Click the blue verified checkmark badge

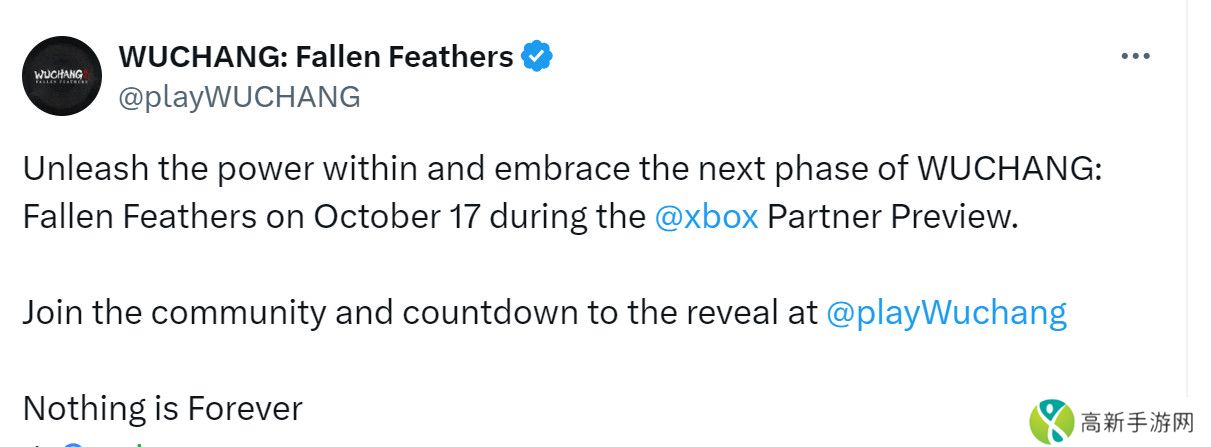click(537, 57)
